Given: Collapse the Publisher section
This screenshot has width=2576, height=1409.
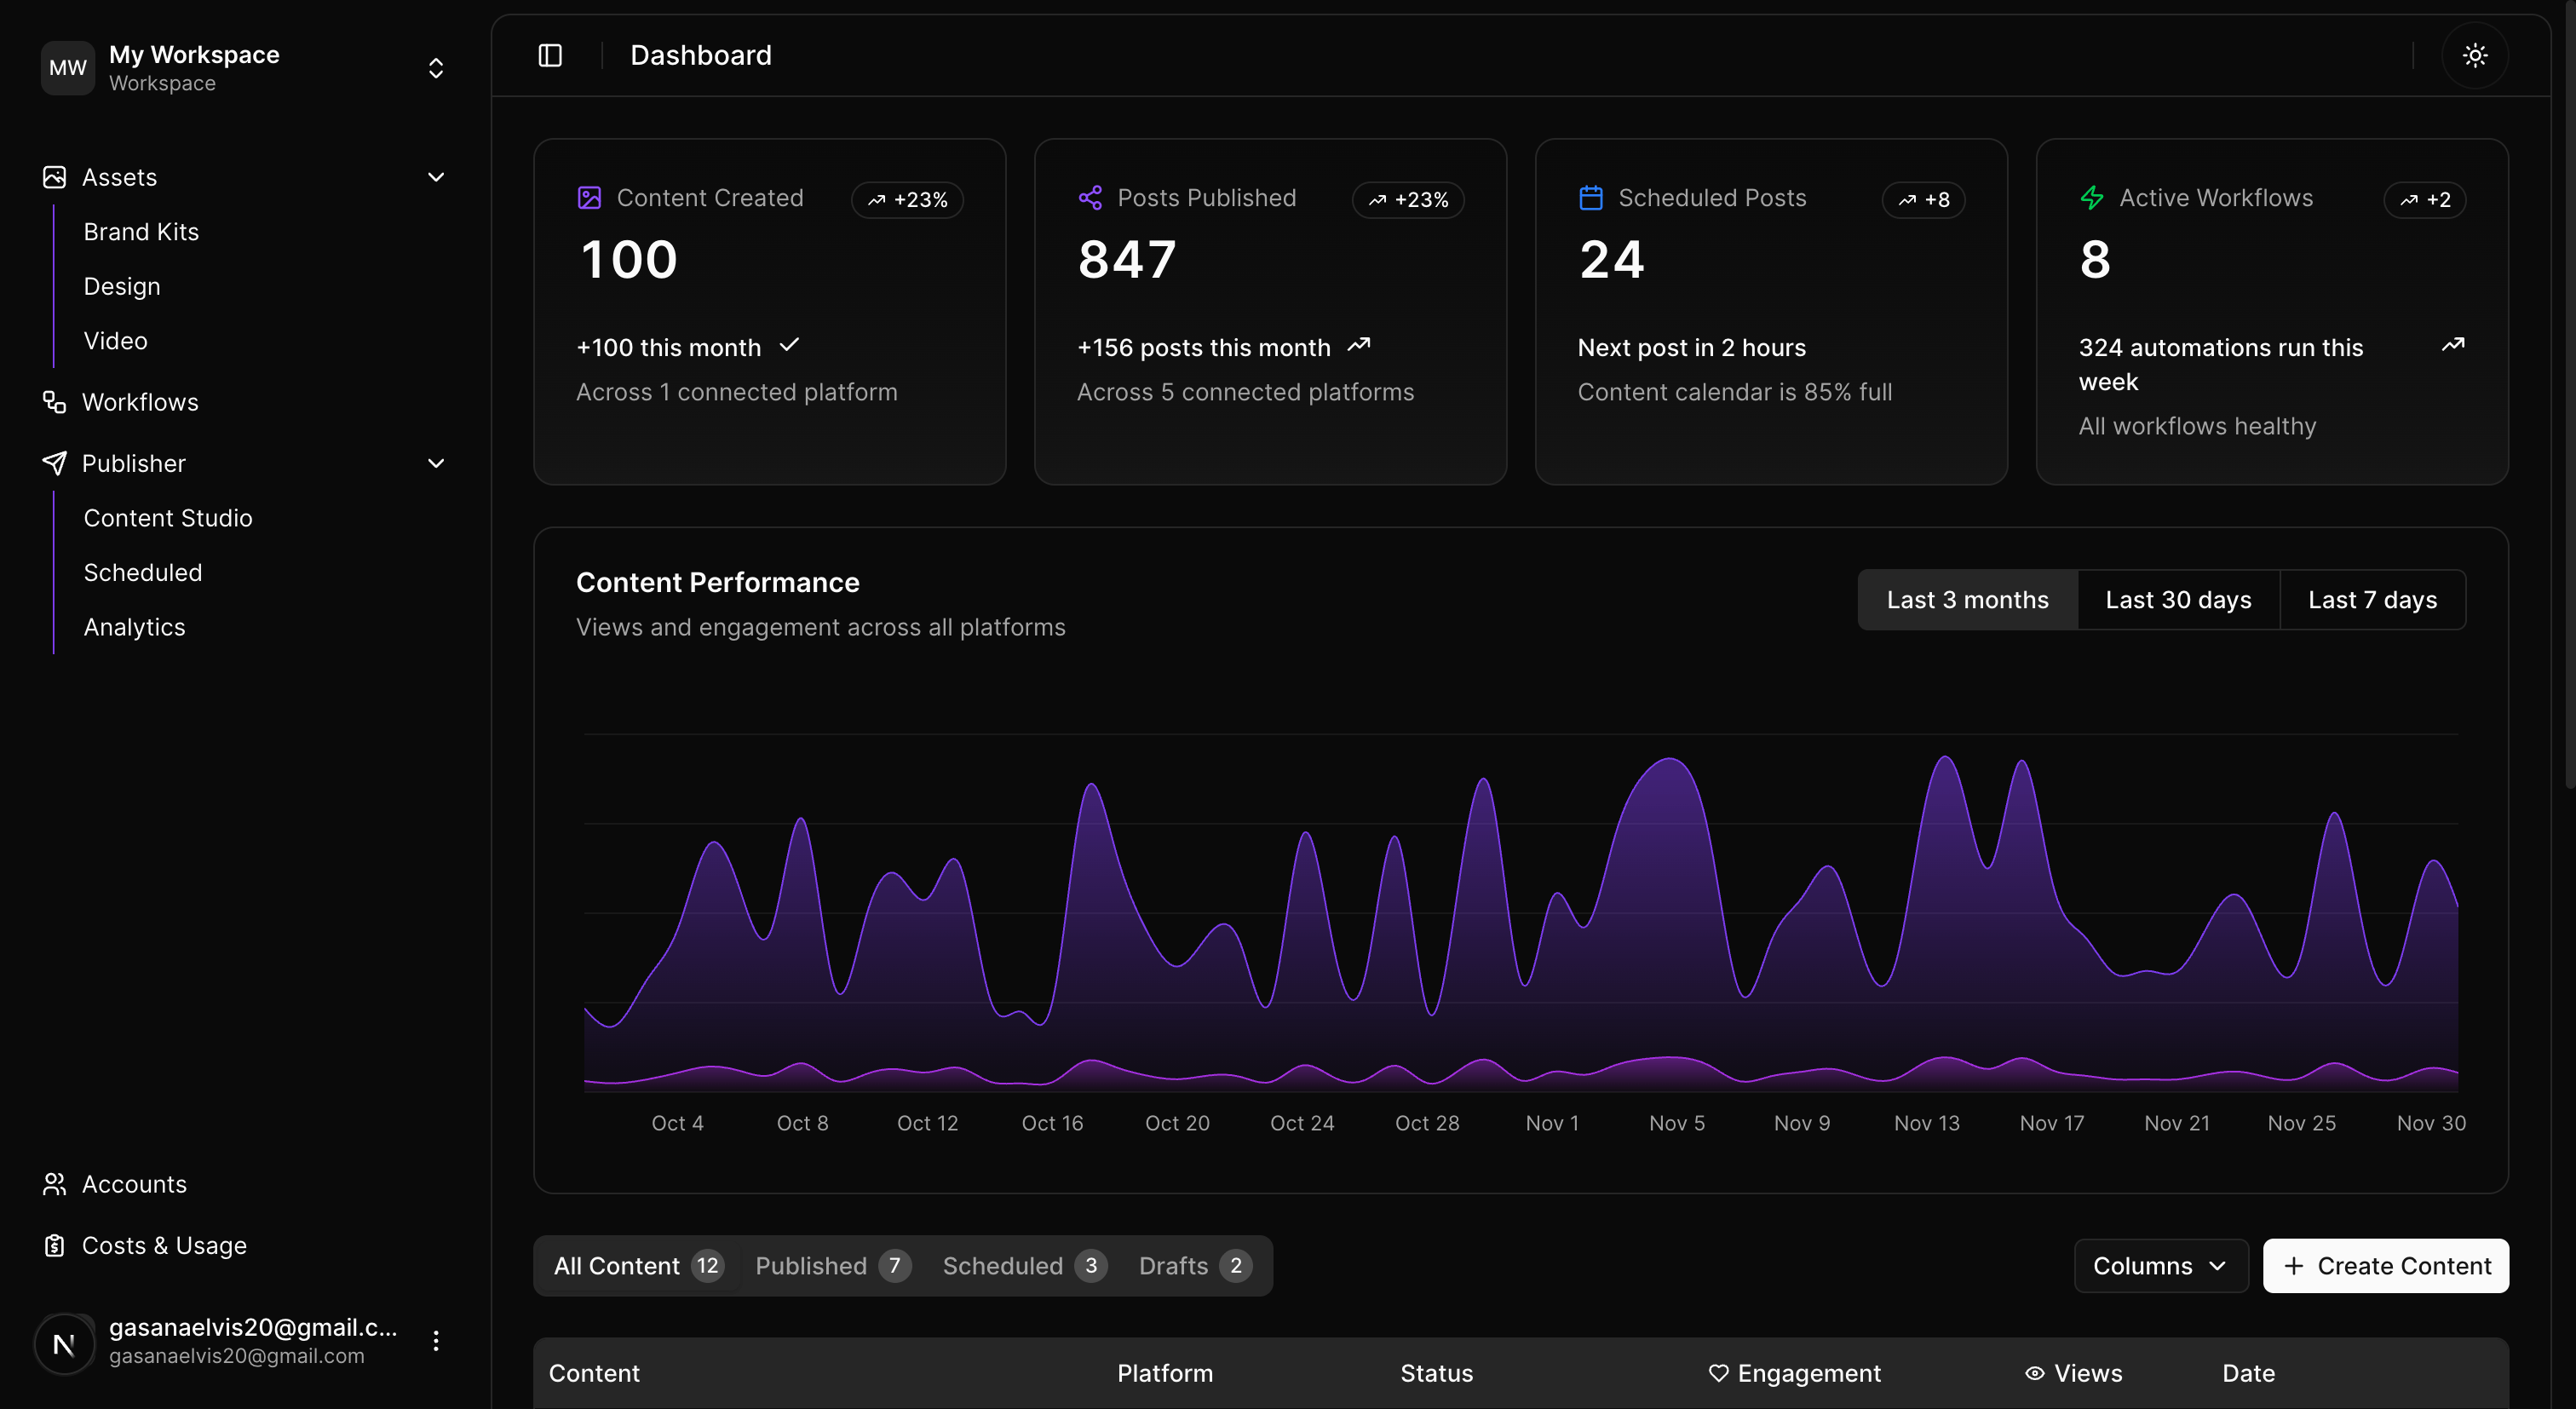Looking at the screenshot, I should coord(435,463).
